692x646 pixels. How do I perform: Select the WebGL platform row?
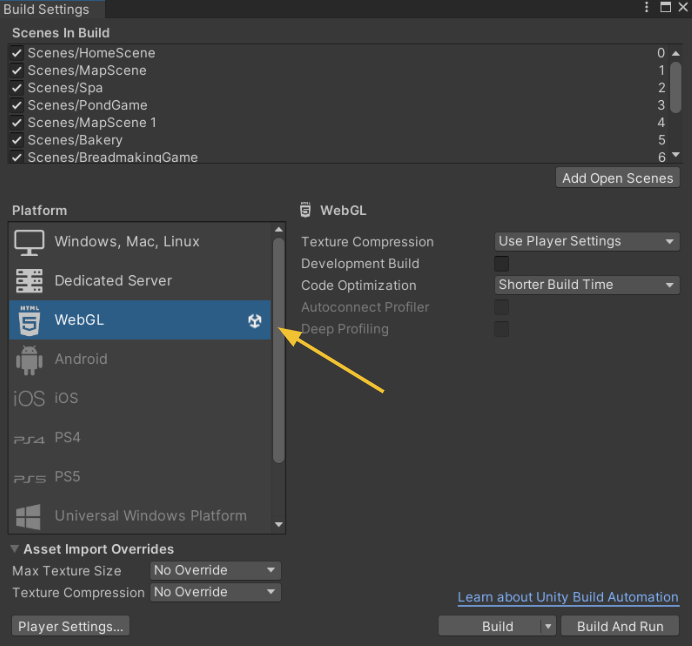(x=140, y=320)
